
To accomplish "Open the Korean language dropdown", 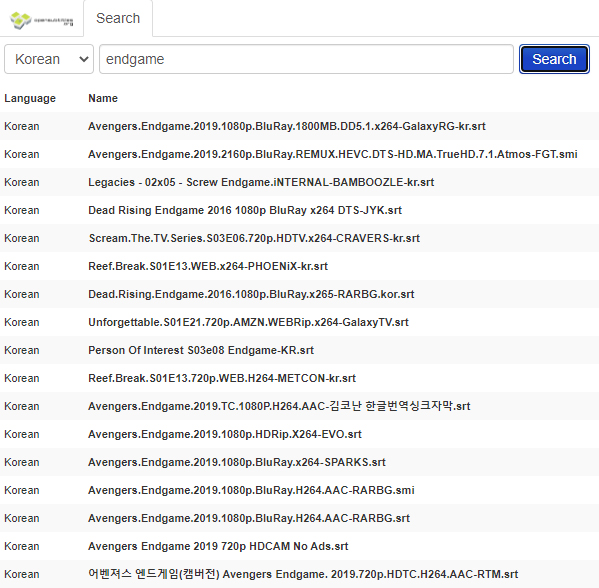I will tap(49, 59).
